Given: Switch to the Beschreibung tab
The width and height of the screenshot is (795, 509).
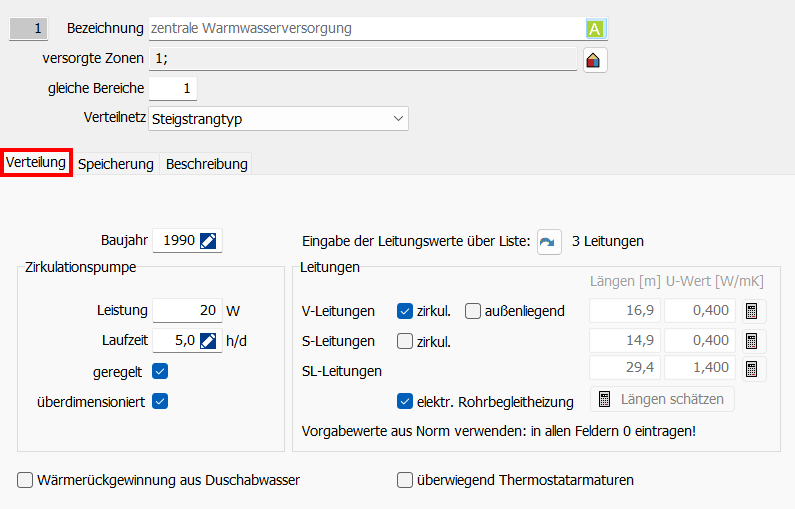Looking at the screenshot, I should coord(205,164).
